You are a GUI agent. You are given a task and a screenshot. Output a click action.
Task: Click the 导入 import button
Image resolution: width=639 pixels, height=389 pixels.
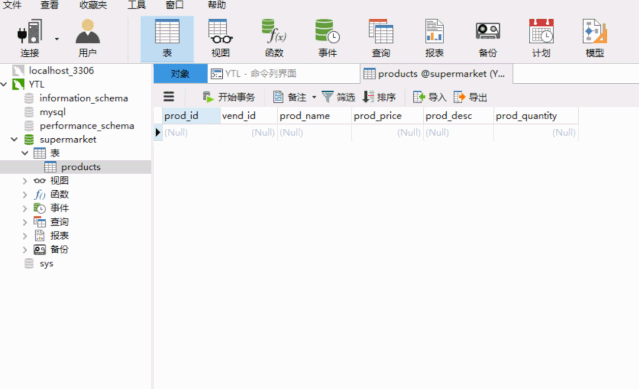(x=430, y=97)
